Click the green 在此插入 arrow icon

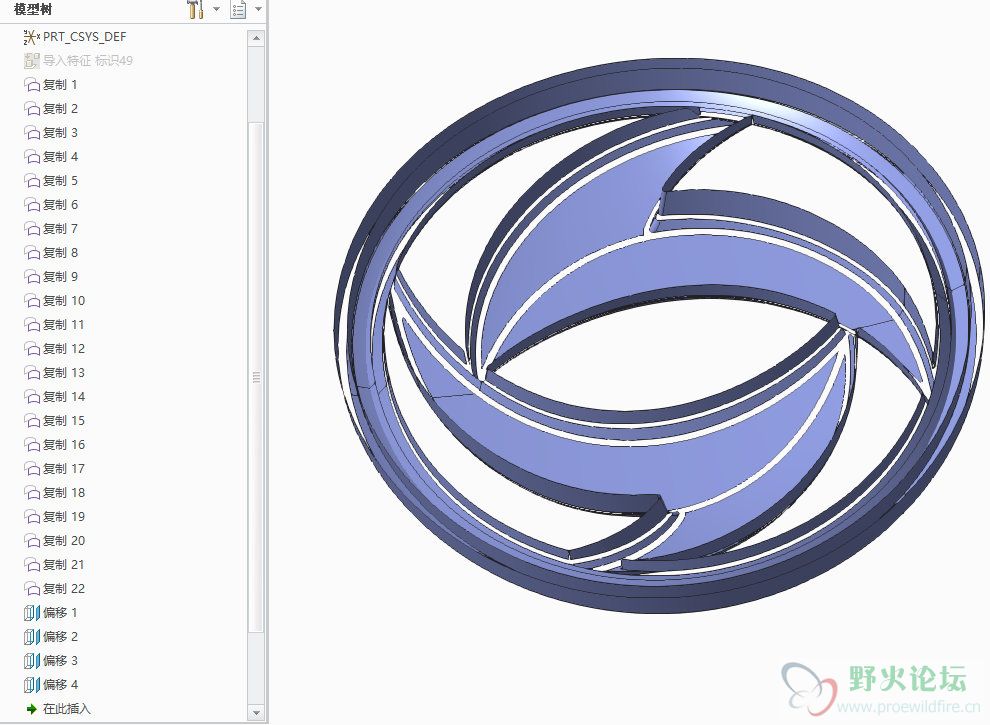click(32, 709)
